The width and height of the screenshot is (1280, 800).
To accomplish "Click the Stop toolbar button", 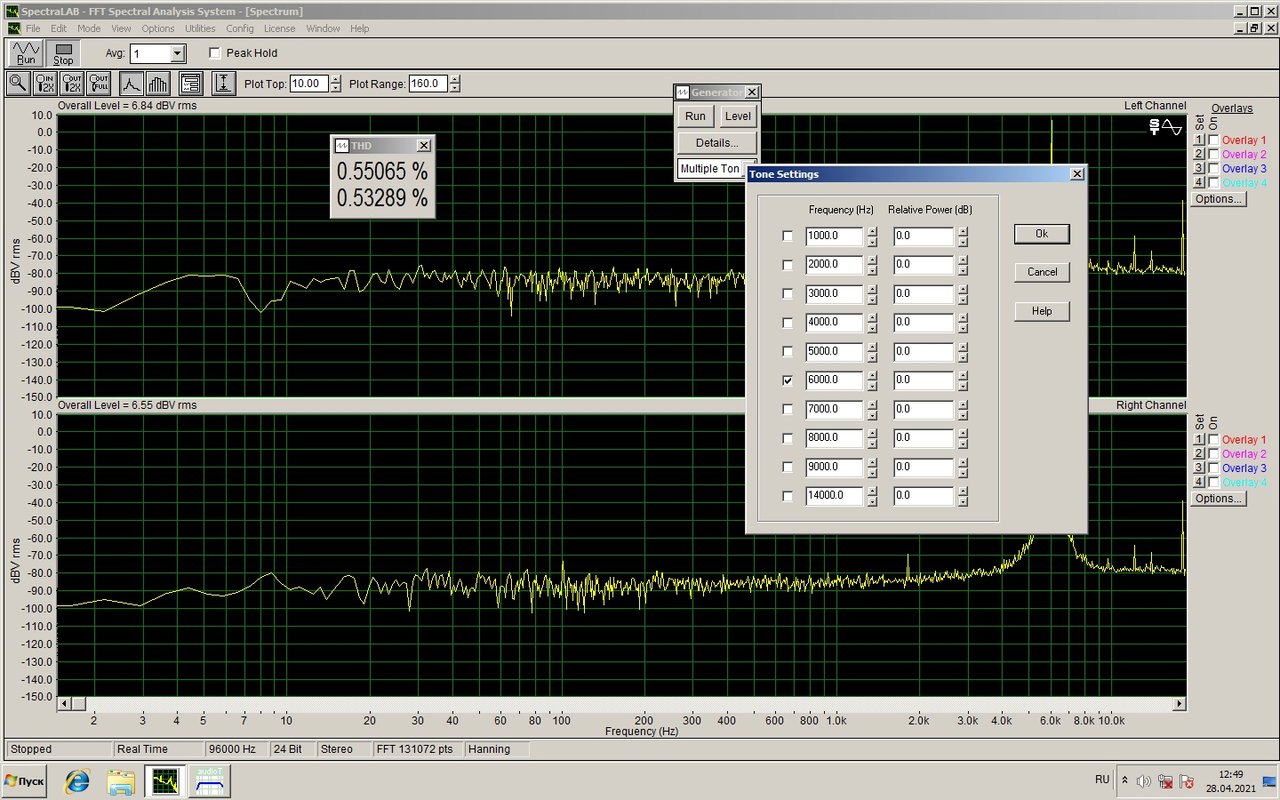I will point(64,53).
